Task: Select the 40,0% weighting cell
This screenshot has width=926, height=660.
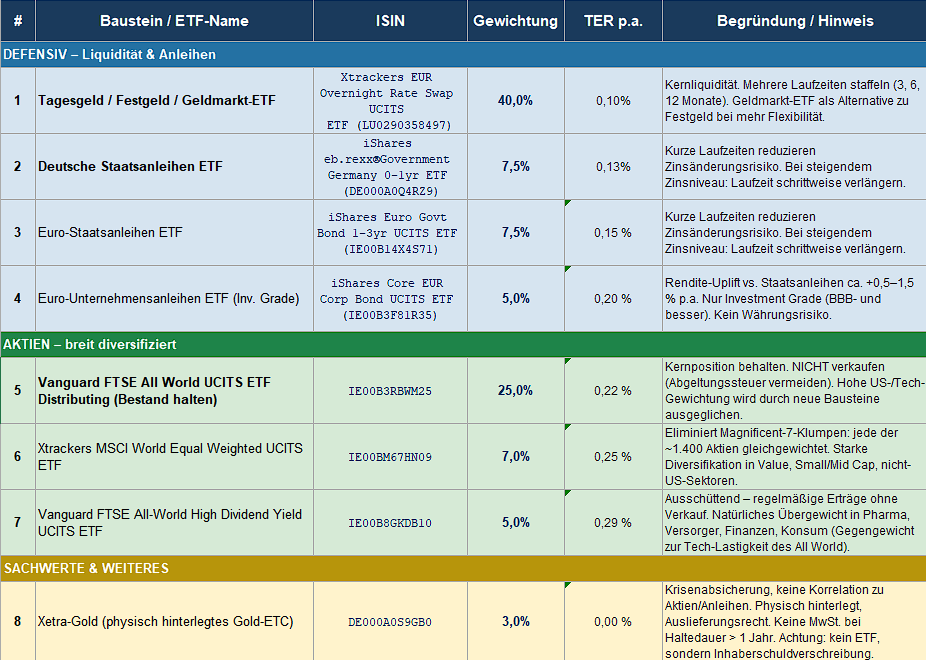Action: (516, 100)
